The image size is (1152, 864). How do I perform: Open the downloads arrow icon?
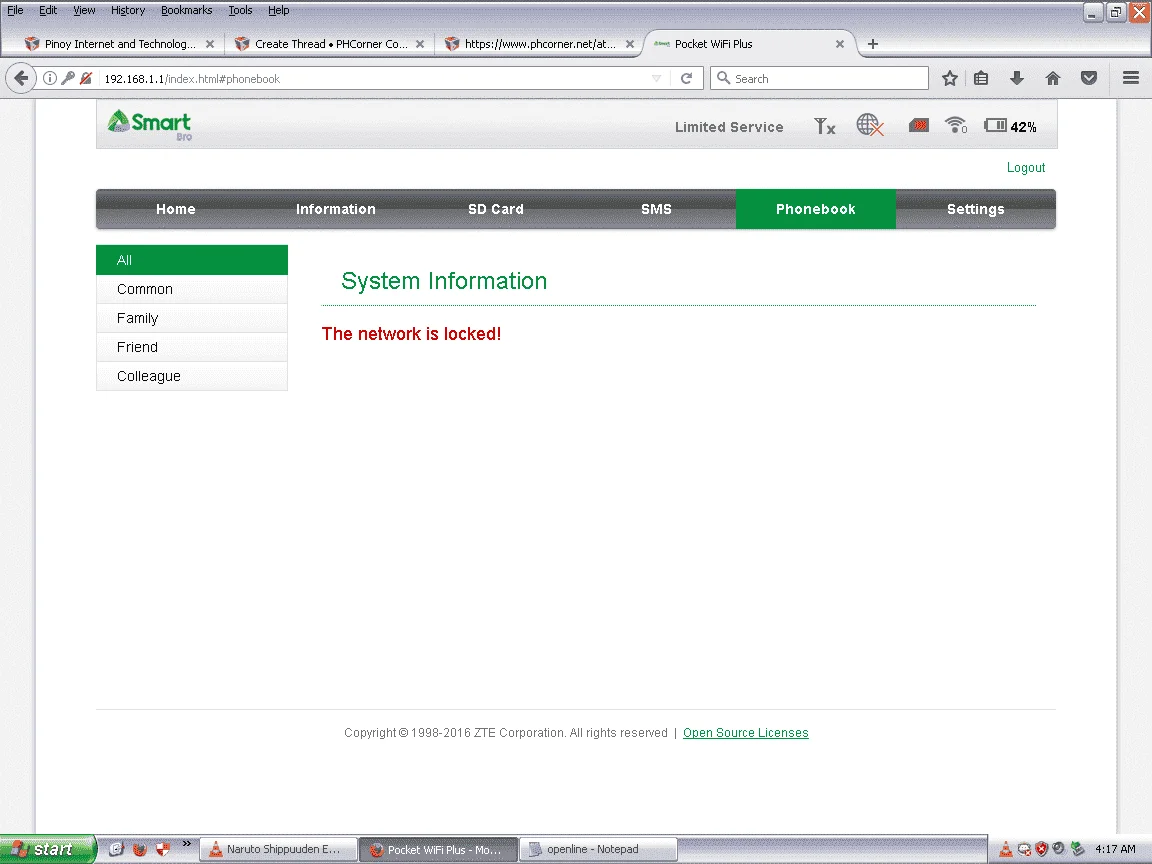[x=1017, y=78]
